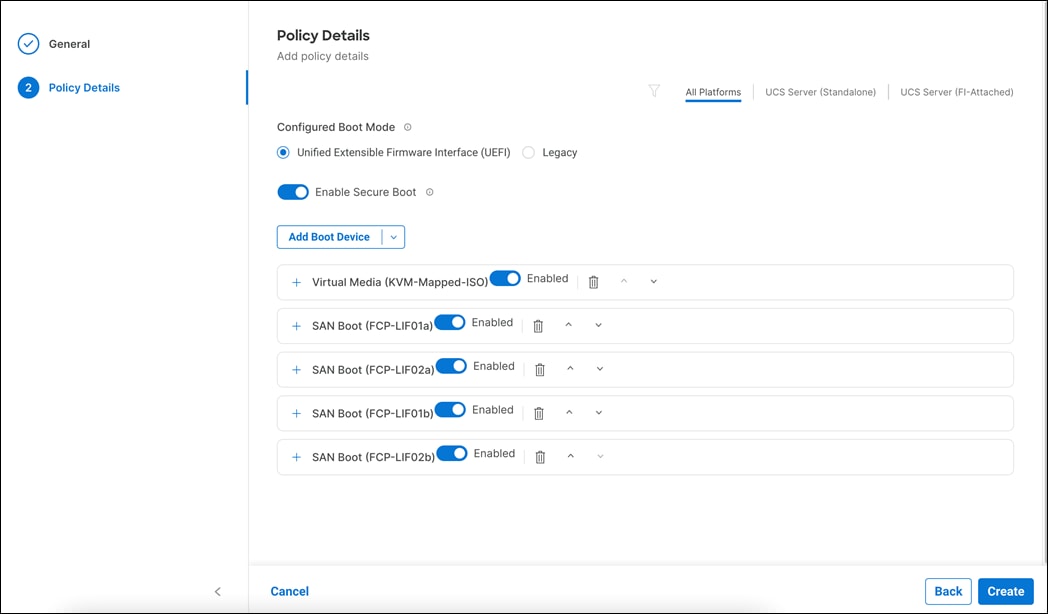Viewport: 1048px width, 614px height.
Task: Expand SAN Boot (FCP-LIF02a) details
Action: (x=296, y=368)
